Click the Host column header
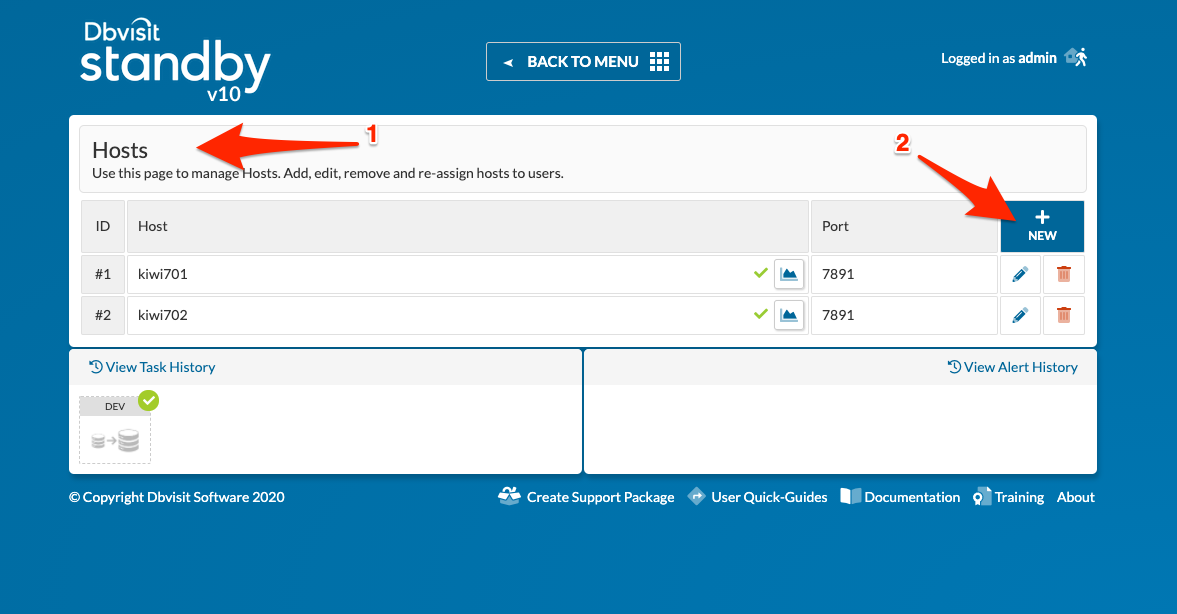 [468, 226]
